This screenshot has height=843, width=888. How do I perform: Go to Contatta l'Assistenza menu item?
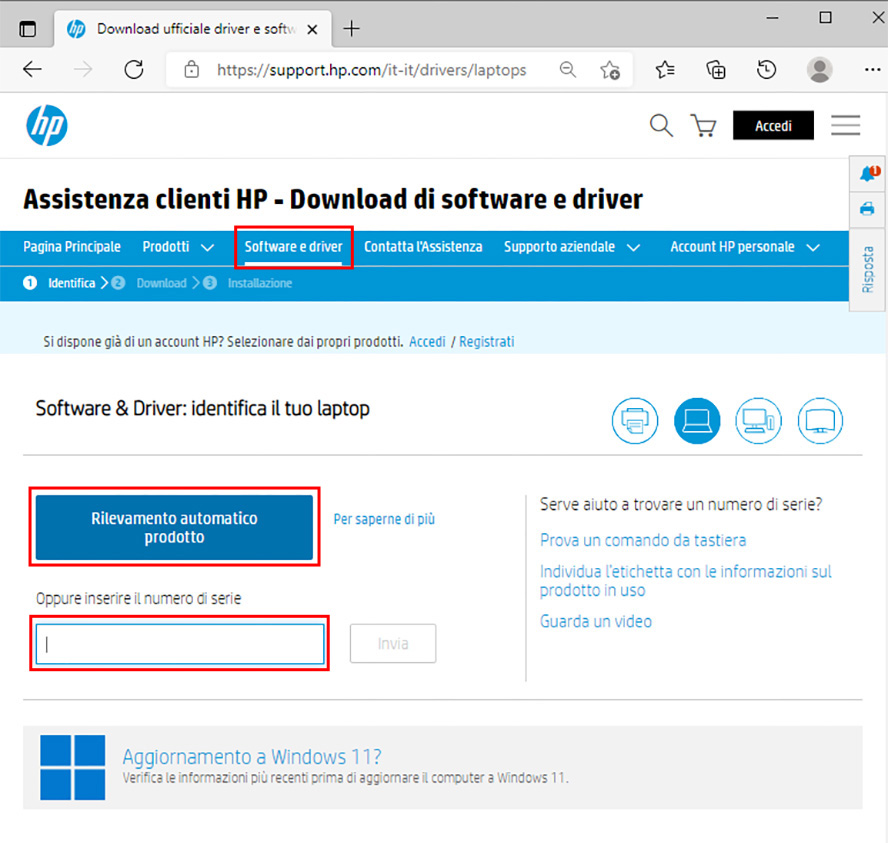pos(423,247)
